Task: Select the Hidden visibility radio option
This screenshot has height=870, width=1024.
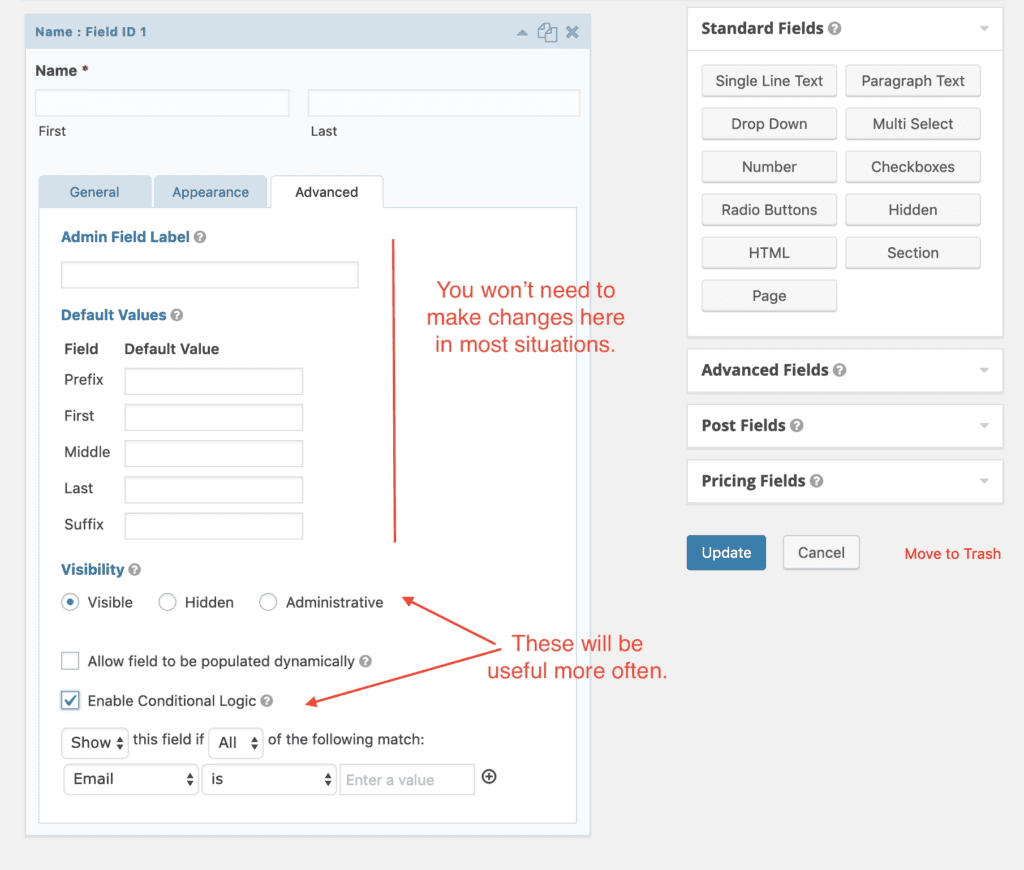Action: click(x=167, y=602)
